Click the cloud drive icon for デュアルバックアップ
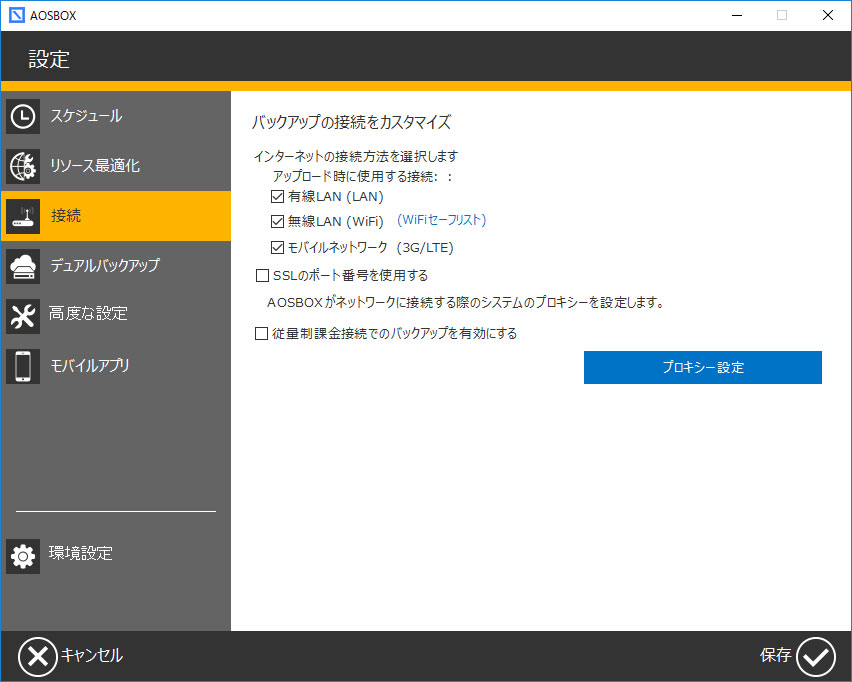This screenshot has width=852, height=682. click(23, 266)
